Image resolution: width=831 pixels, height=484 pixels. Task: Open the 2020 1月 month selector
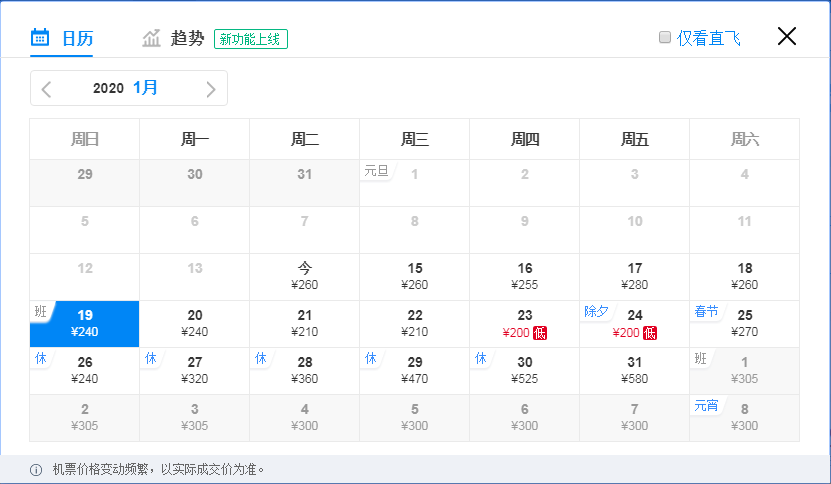click(126, 88)
